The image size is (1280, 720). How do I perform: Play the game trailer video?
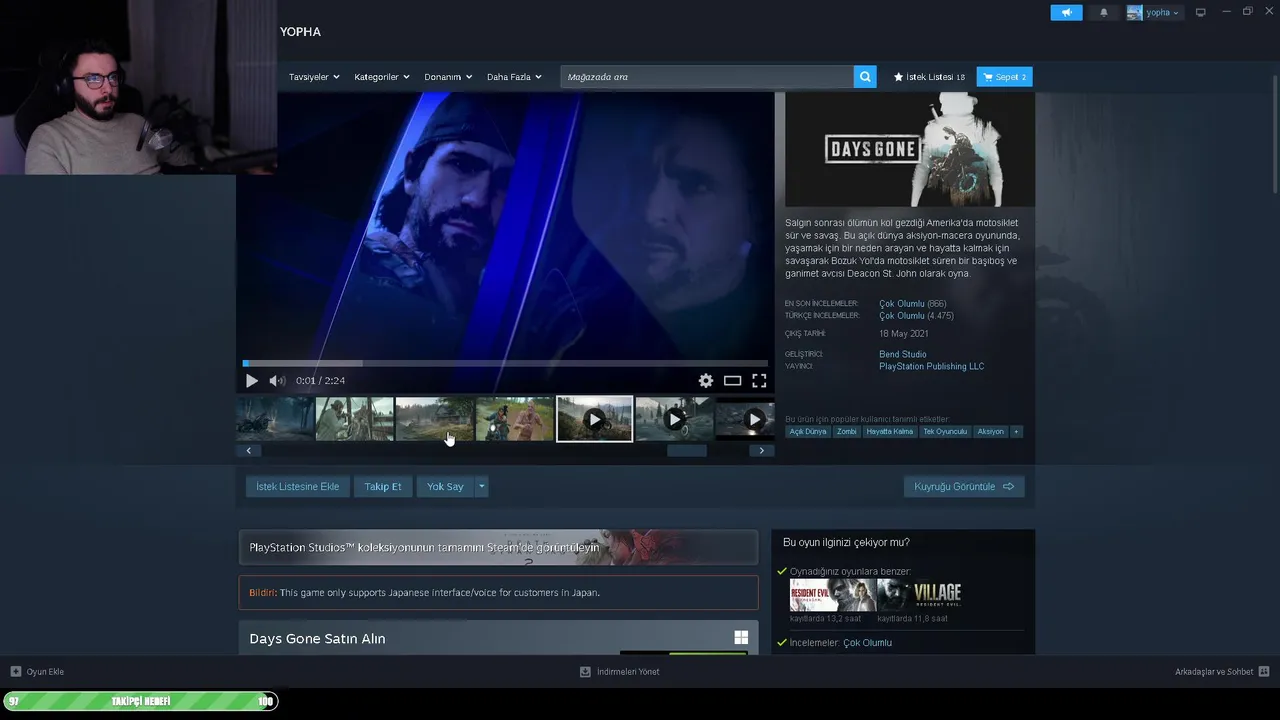point(251,380)
